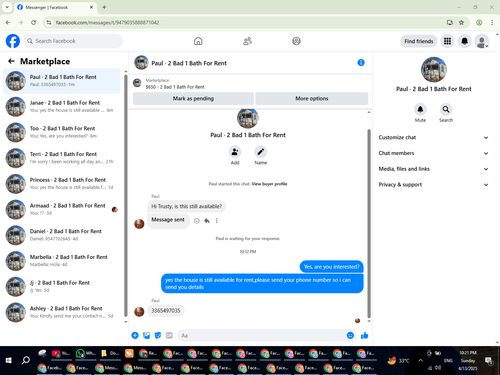Open the account profile avatar menu
Image resolution: width=500 pixels, height=375 pixels.
[482, 41]
